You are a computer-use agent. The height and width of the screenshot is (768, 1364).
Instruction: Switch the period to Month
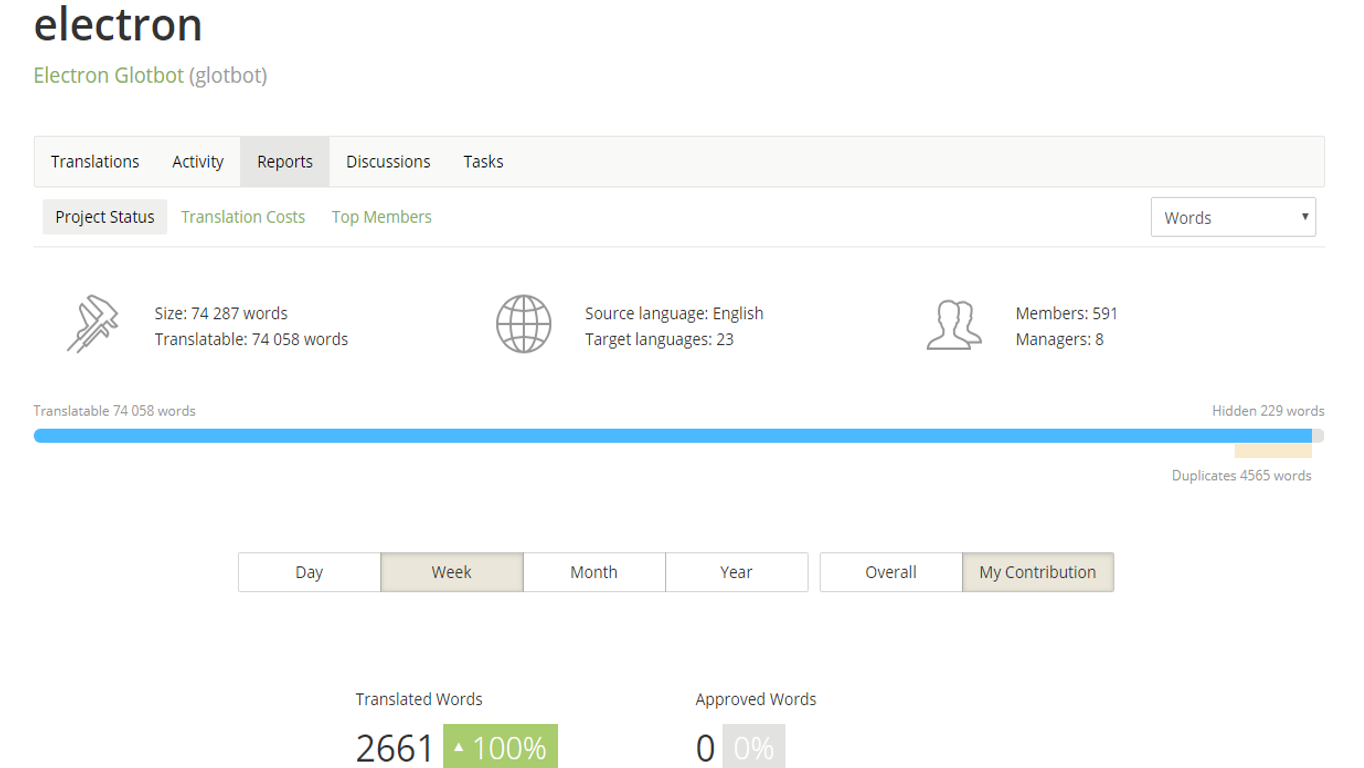[594, 572]
